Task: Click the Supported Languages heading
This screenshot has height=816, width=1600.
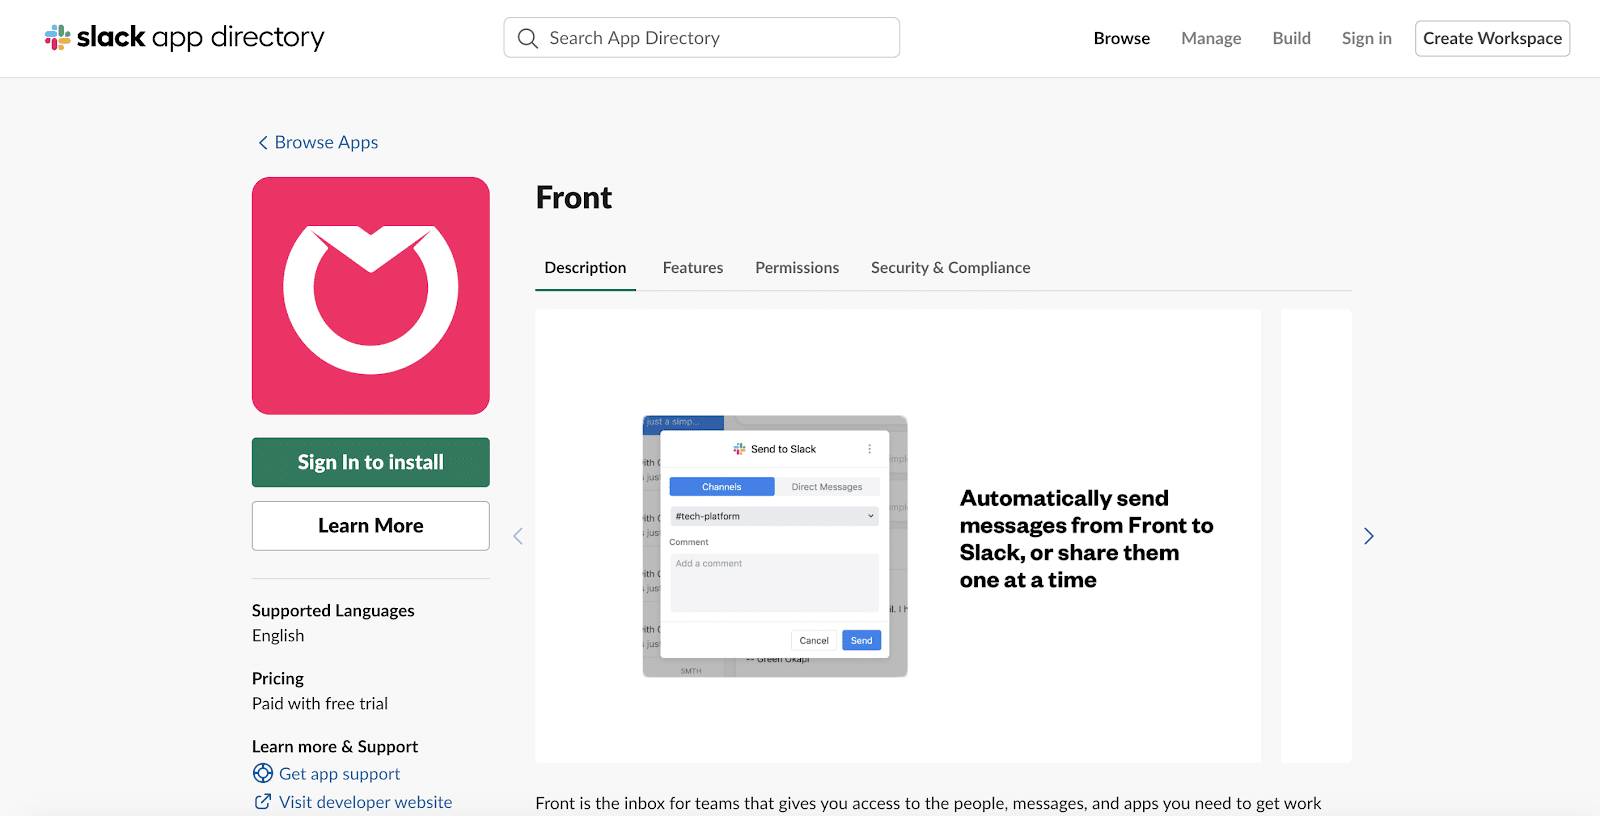Action: pyautogui.click(x=333, y=611)
